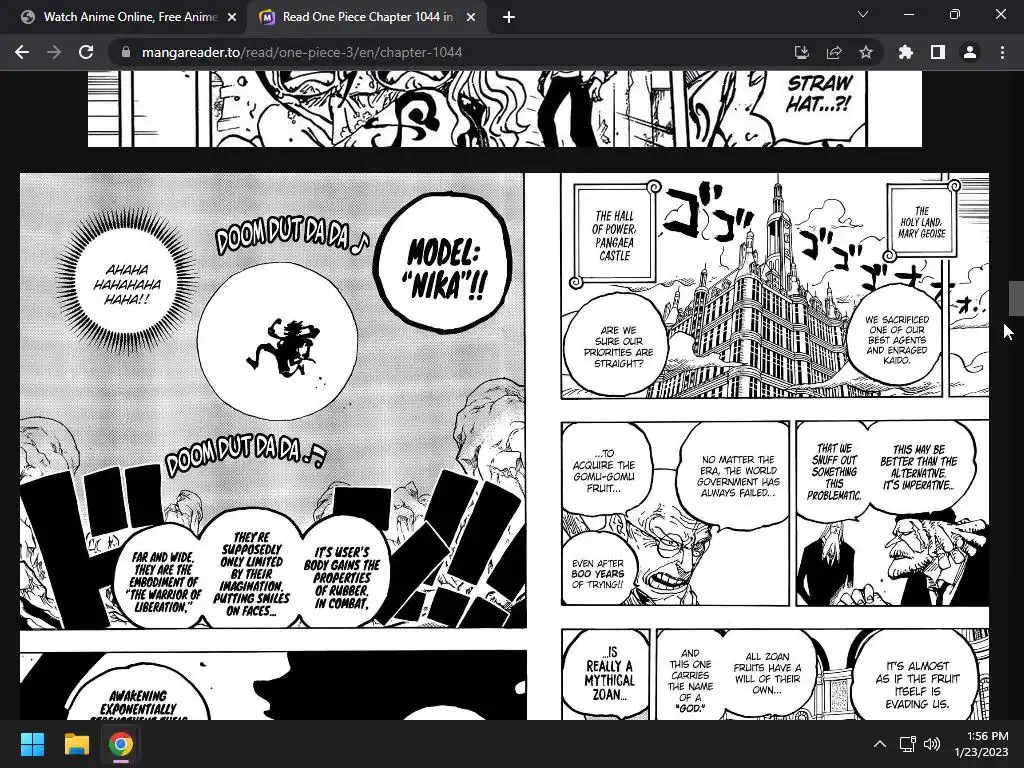Image resolution: width=1024 pixels, height=768 pixels.
Task: Expand the tab search chevron
Action: point(863,14)
